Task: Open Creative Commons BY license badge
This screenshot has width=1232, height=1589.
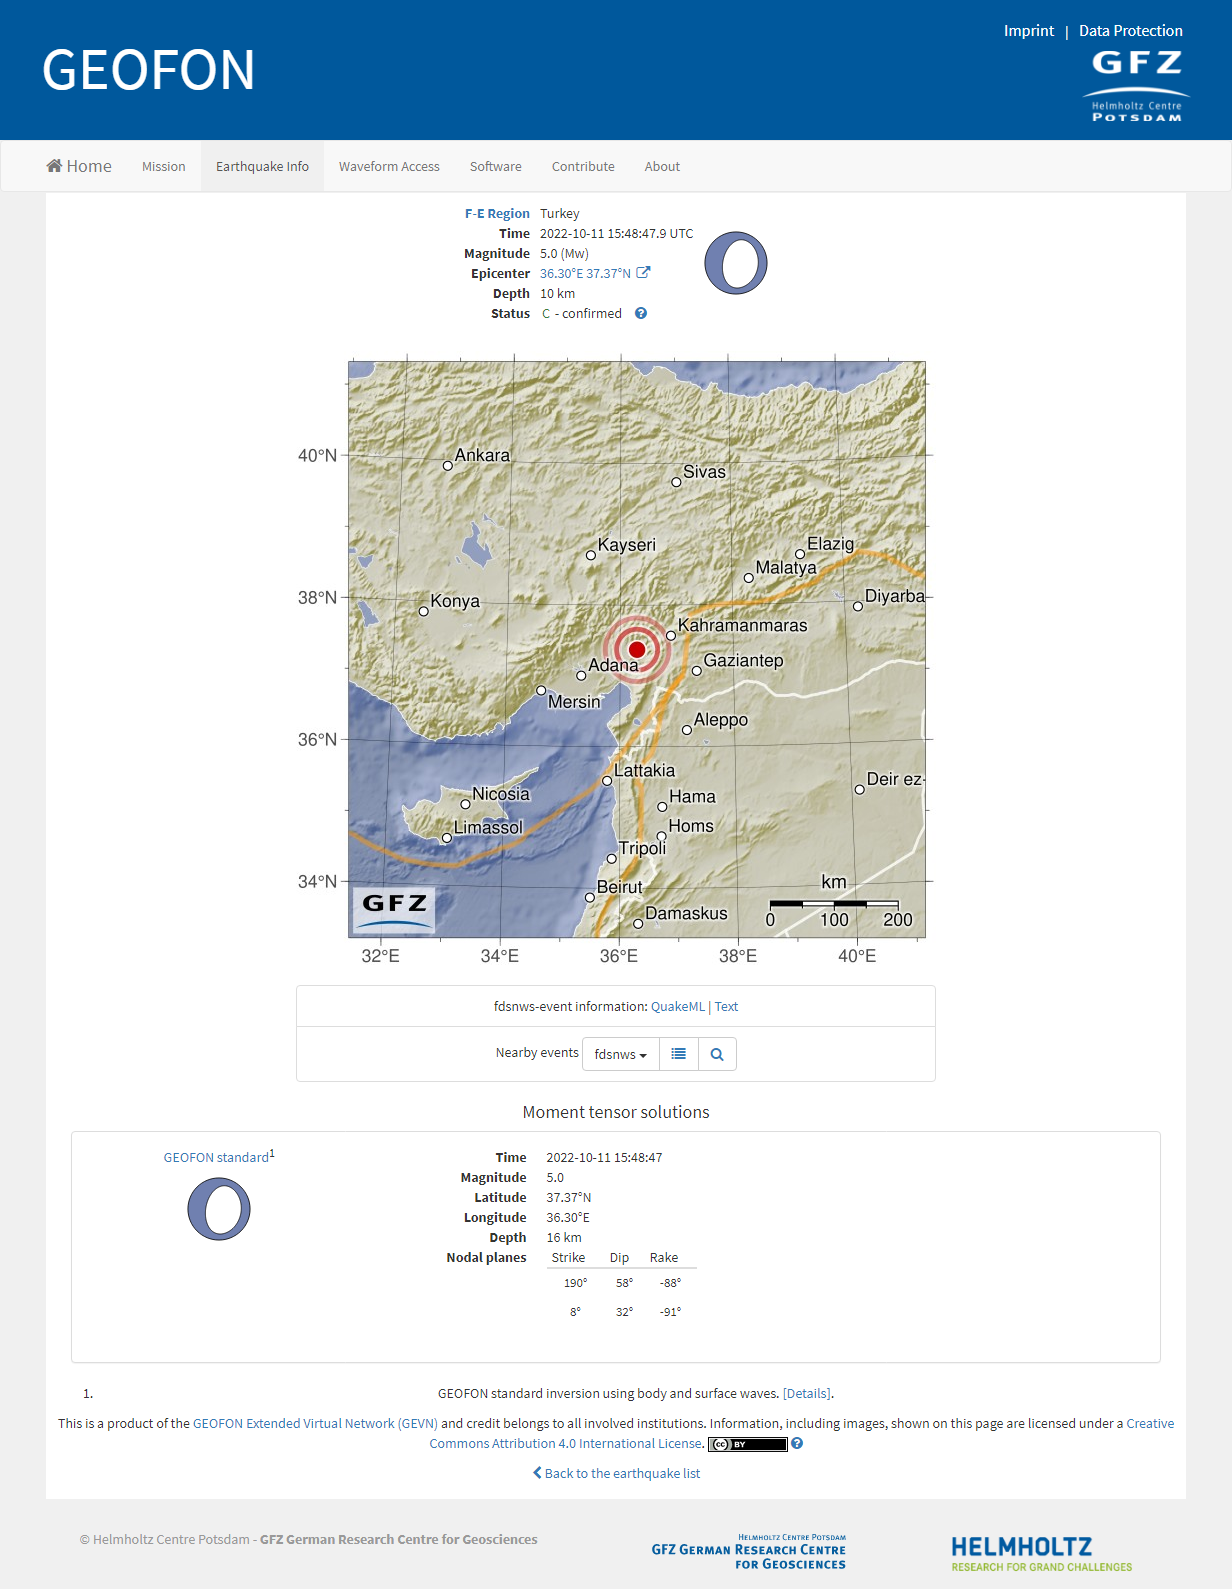Action: (748, 1444)
